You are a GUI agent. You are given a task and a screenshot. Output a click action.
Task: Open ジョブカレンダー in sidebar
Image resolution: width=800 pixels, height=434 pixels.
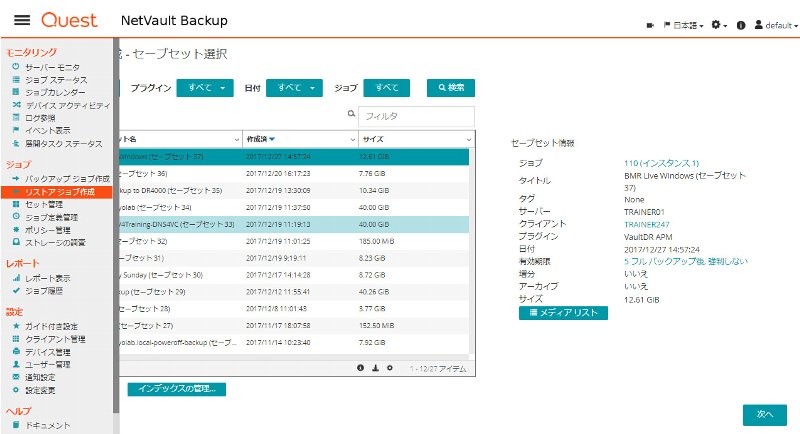pos(55,92)
